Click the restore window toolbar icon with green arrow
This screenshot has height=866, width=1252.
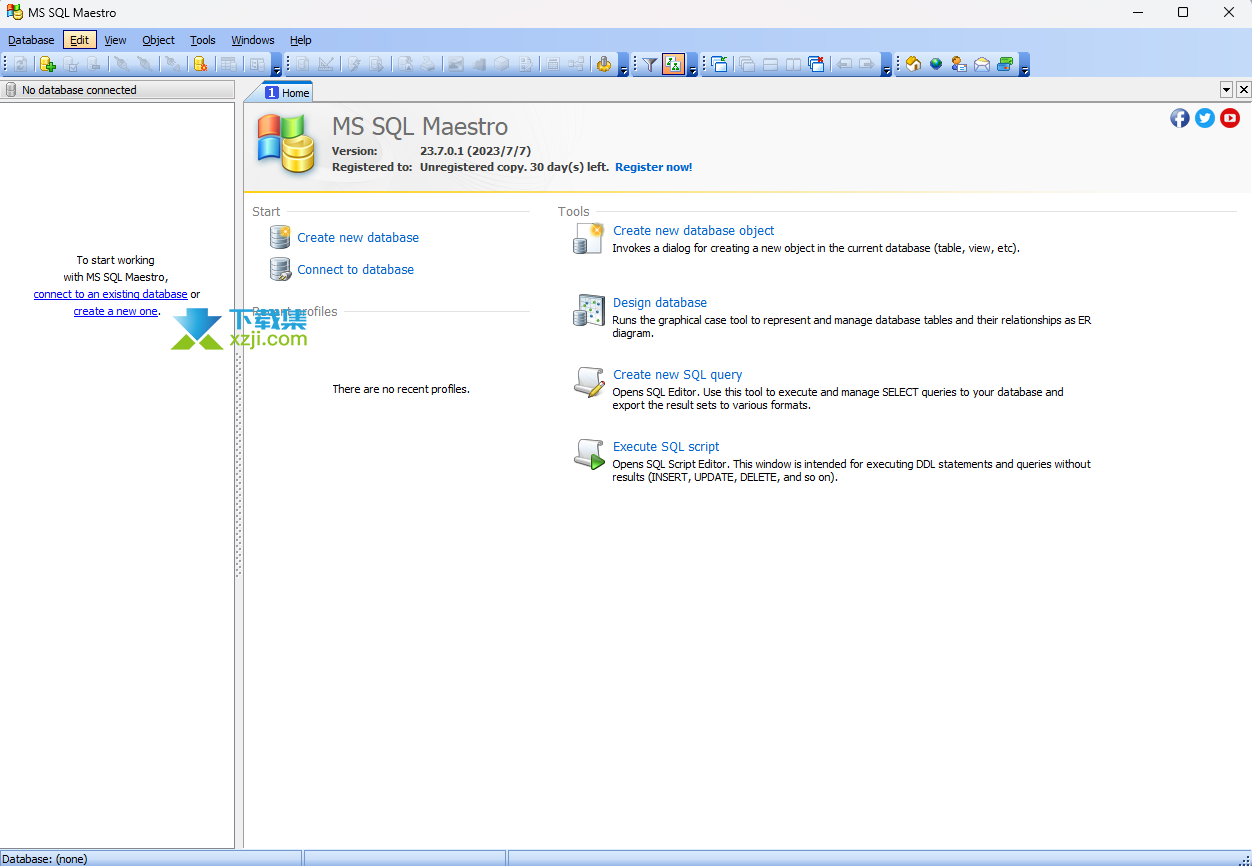(x=719, y=64)
